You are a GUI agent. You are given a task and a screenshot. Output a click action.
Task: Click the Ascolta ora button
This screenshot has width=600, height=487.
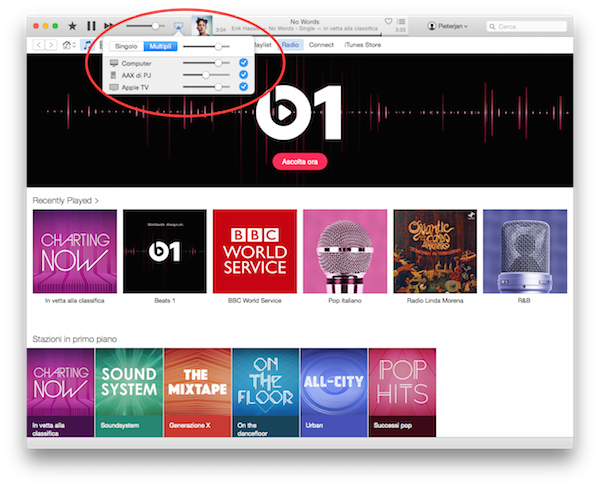point(300,162)
